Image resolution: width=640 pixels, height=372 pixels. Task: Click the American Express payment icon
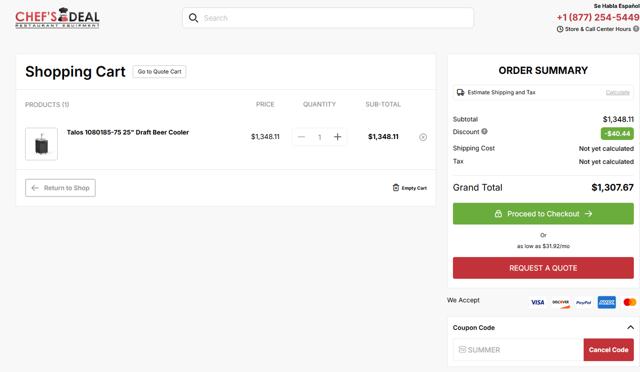point(607,302)
